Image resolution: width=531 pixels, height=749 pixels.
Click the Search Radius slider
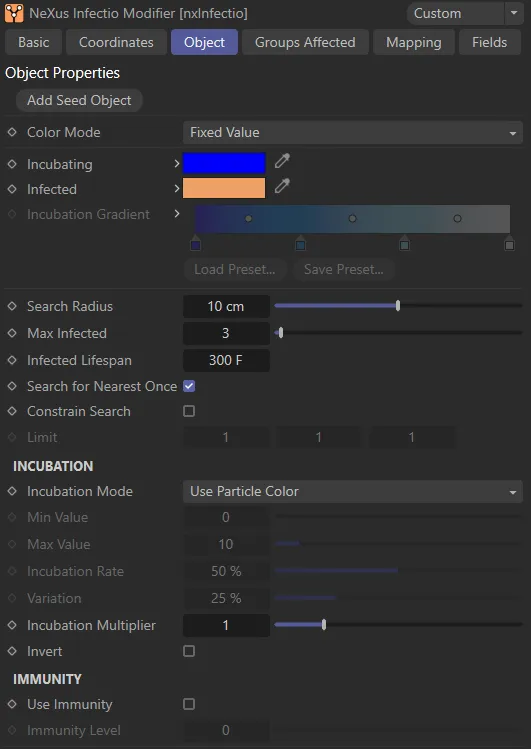(398, 306)
